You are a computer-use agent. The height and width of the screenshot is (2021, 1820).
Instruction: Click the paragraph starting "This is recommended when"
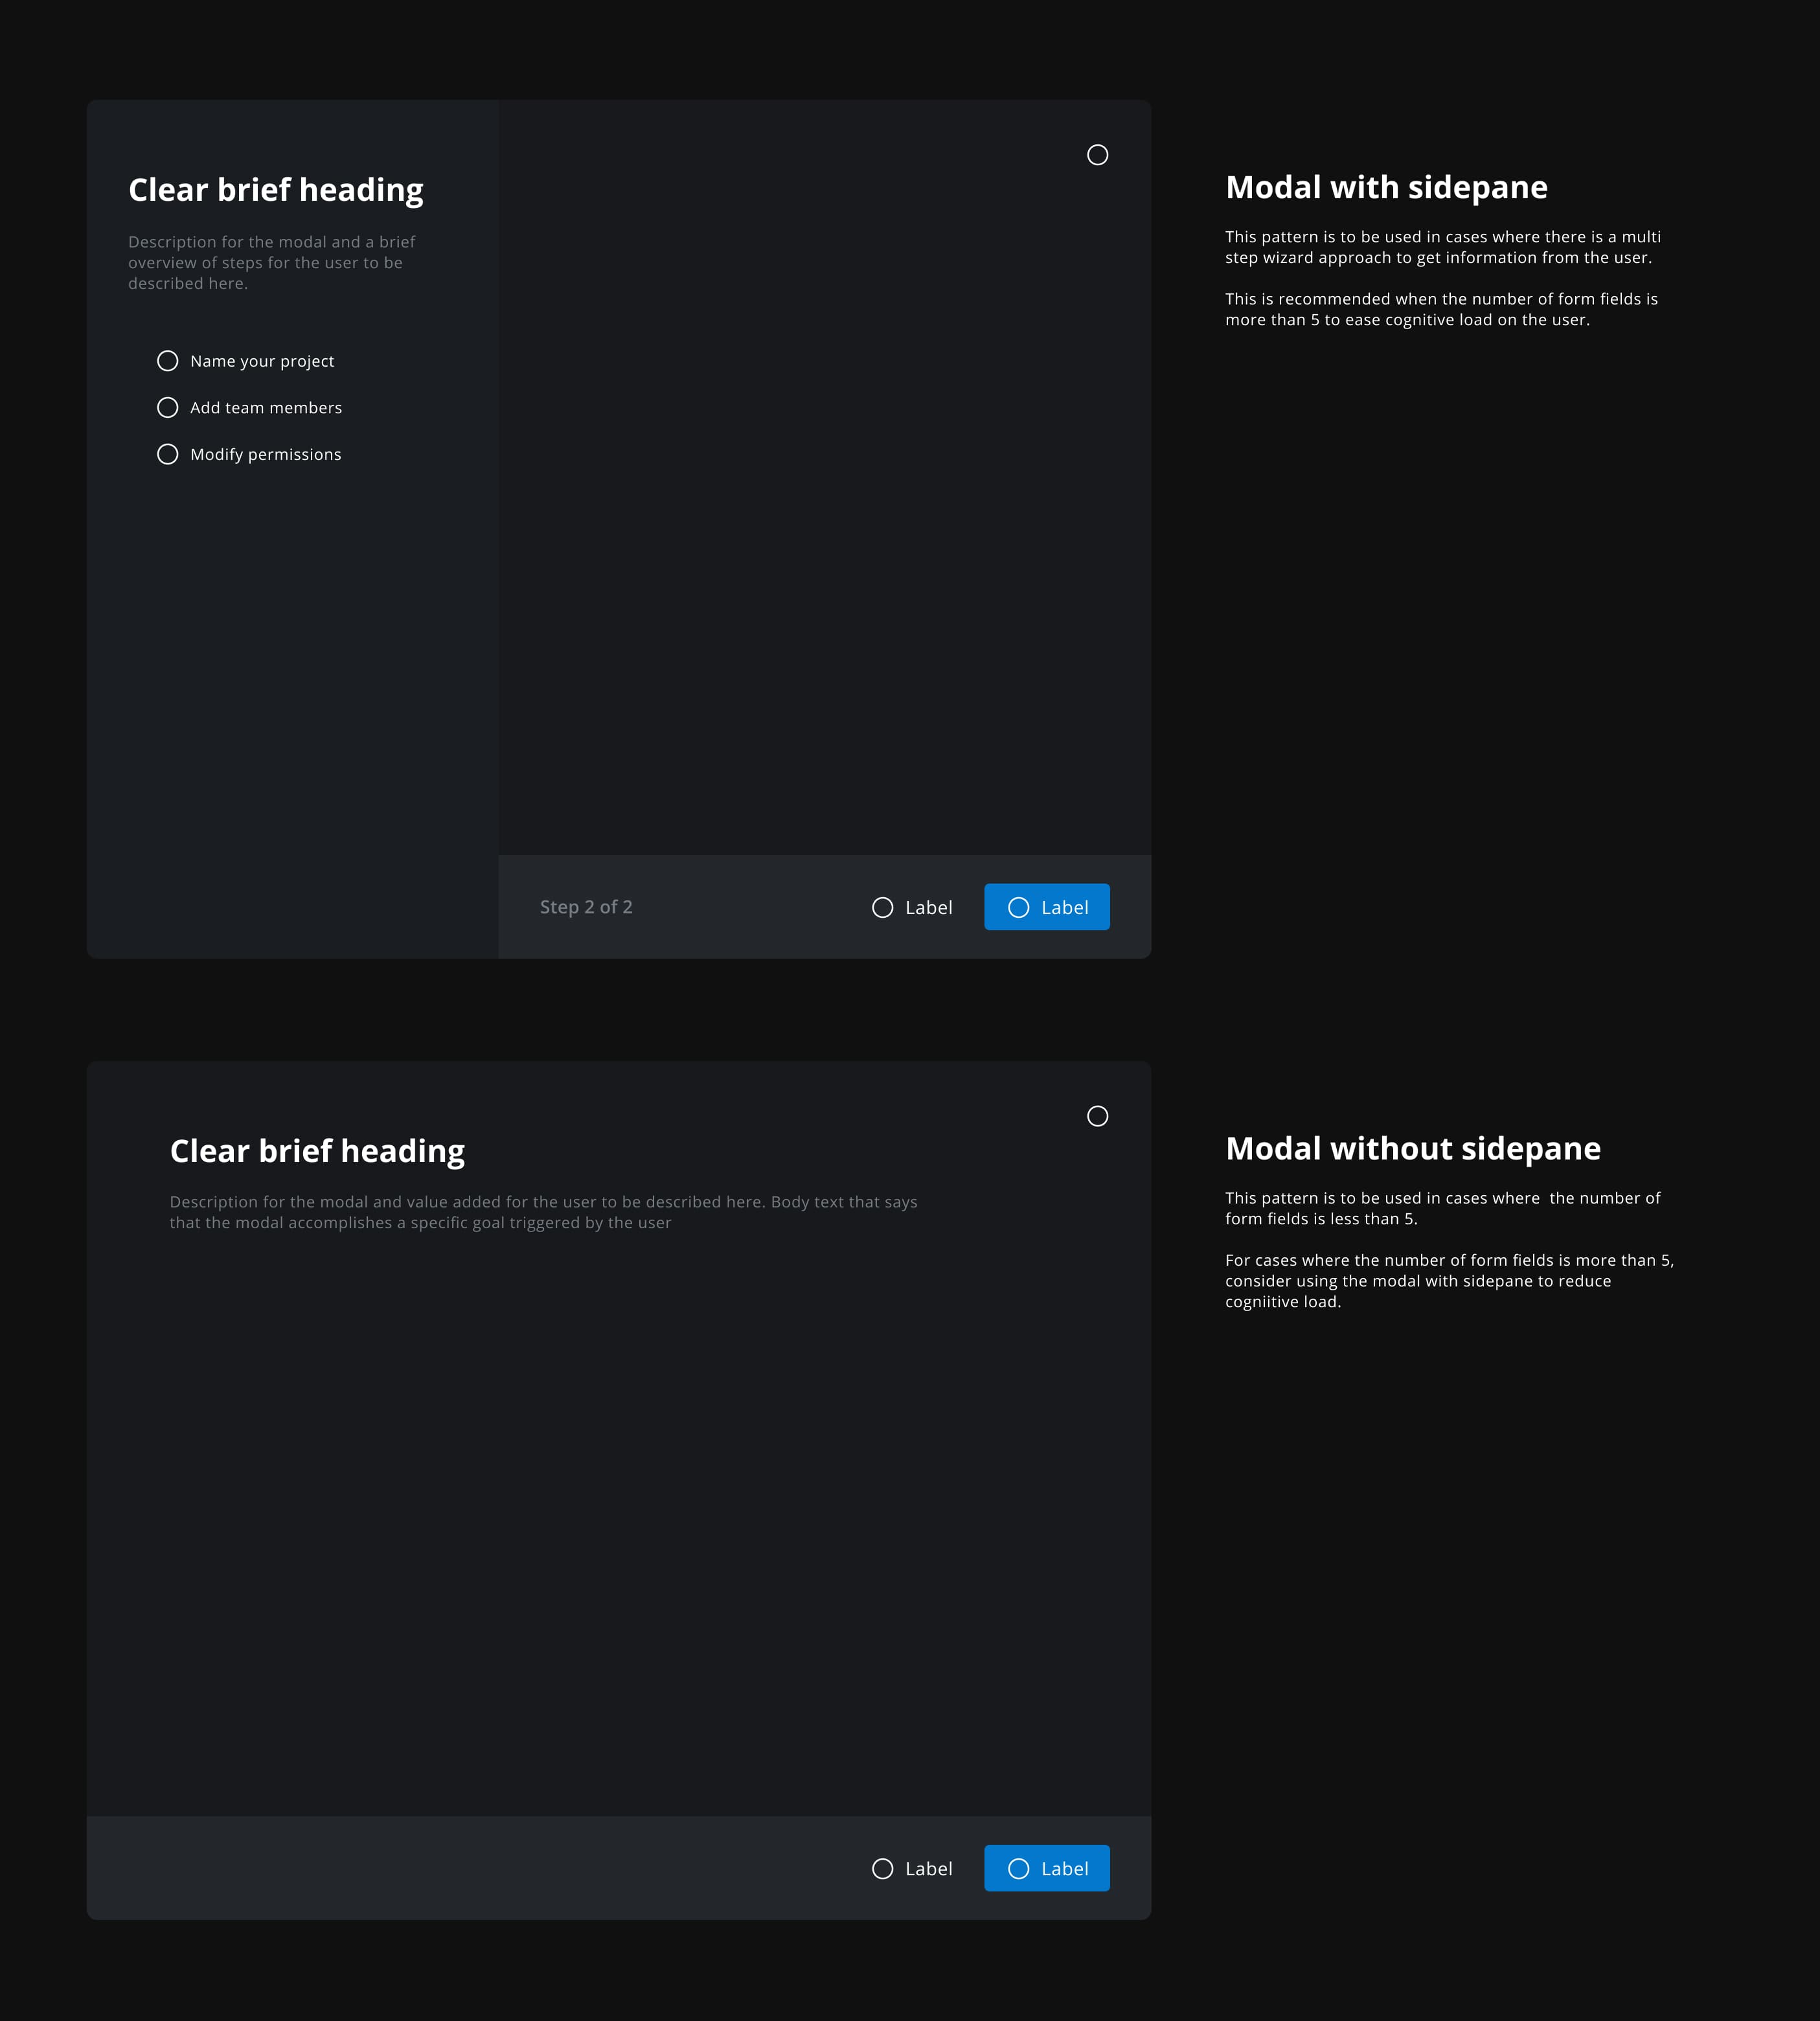pos(1441,309)
